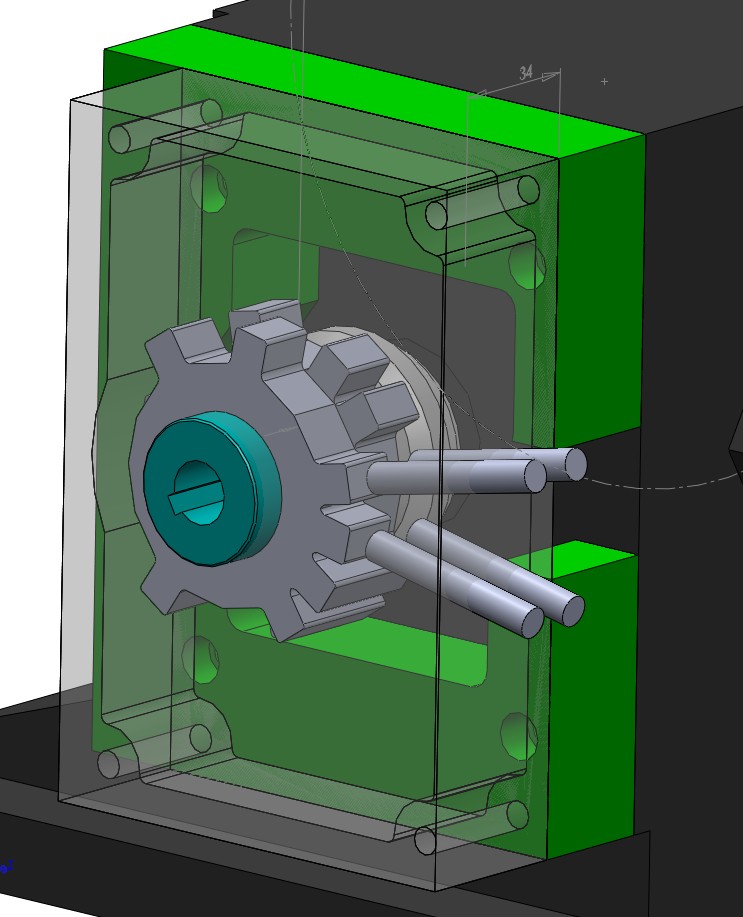The width and height of the screenshot is (743, 917).
Task: Click the small cross sketch point near dimension
Action: click(604, 81)
